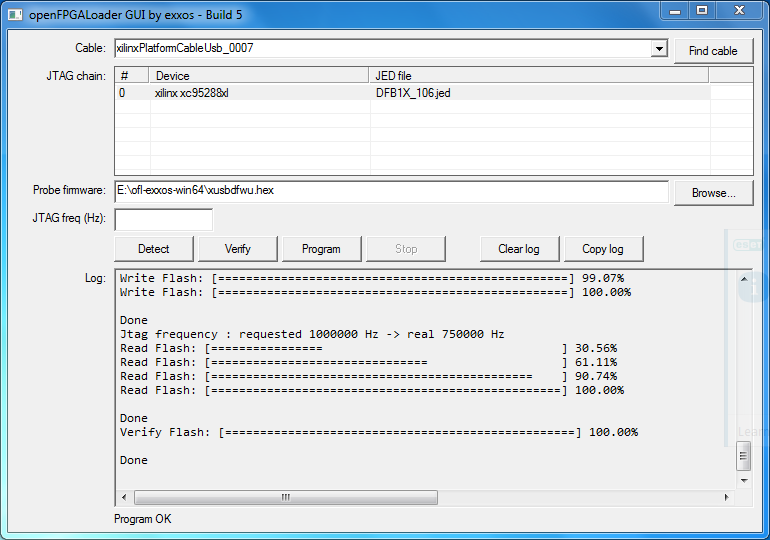Click the Device column header
The height and width of the screenshot is (540, 770).
coord(259,76)
